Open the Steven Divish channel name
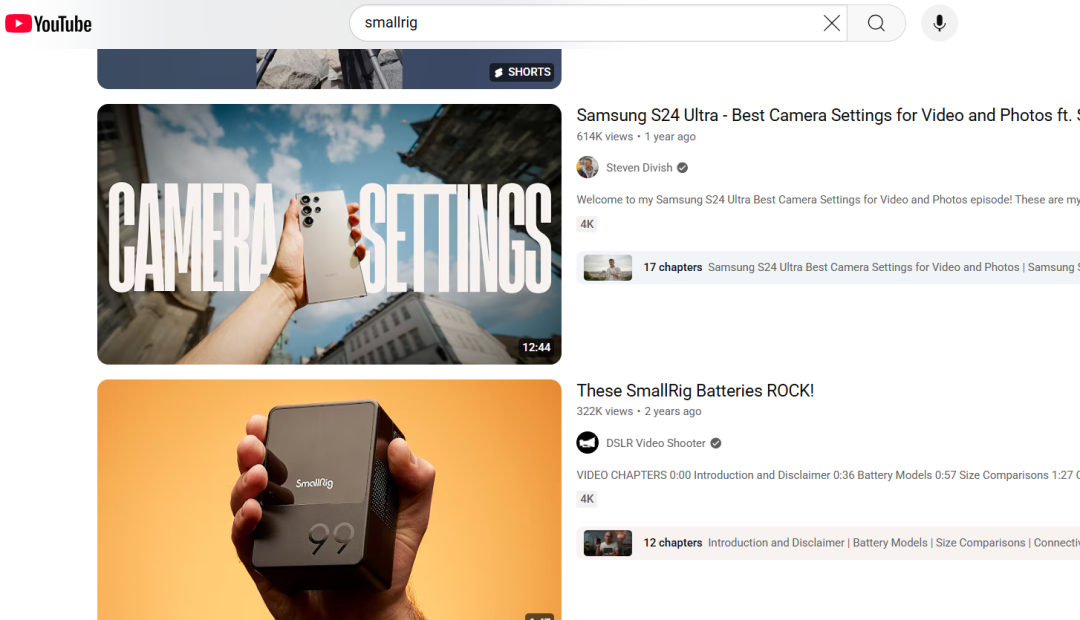This screenshot has height=620, width=1080. click(x=639, y=167)
